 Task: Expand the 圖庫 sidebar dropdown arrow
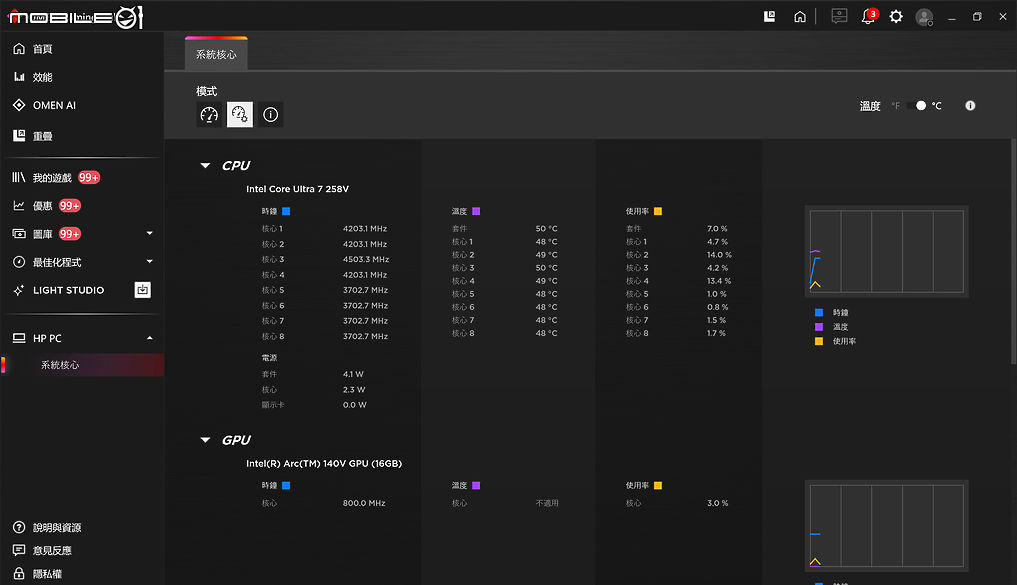pos(150,233)
